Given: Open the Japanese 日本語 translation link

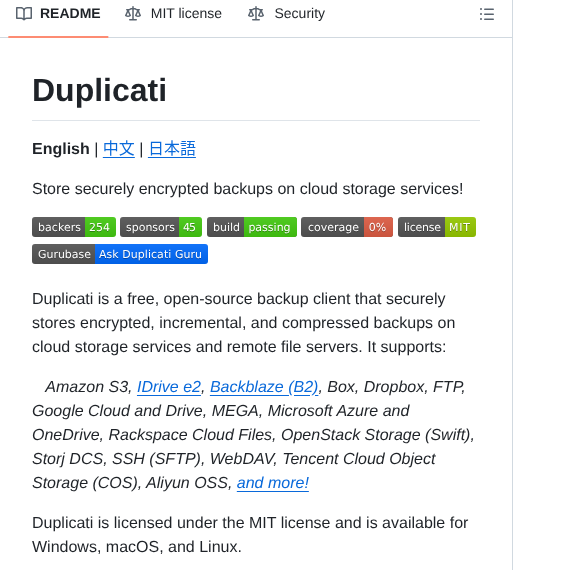Looking at the screenshot, I should pos(172,149).
